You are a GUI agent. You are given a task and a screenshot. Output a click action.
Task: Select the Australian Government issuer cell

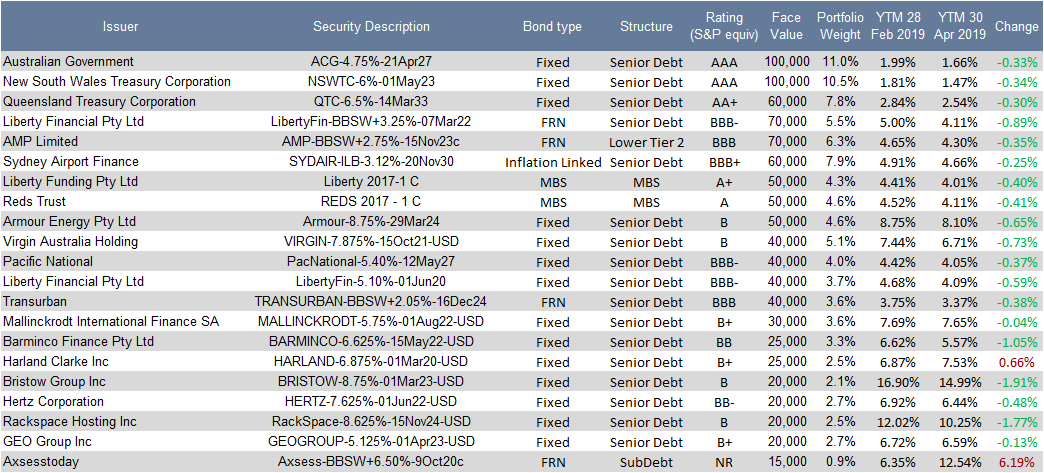click(69, 62)
